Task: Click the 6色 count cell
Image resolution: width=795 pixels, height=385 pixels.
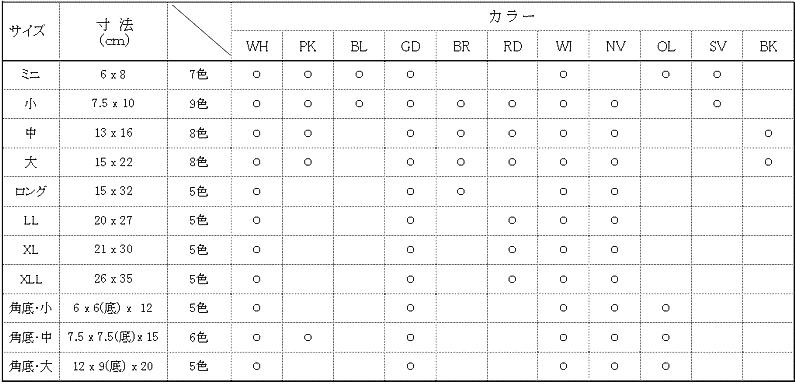Action: 199,337
